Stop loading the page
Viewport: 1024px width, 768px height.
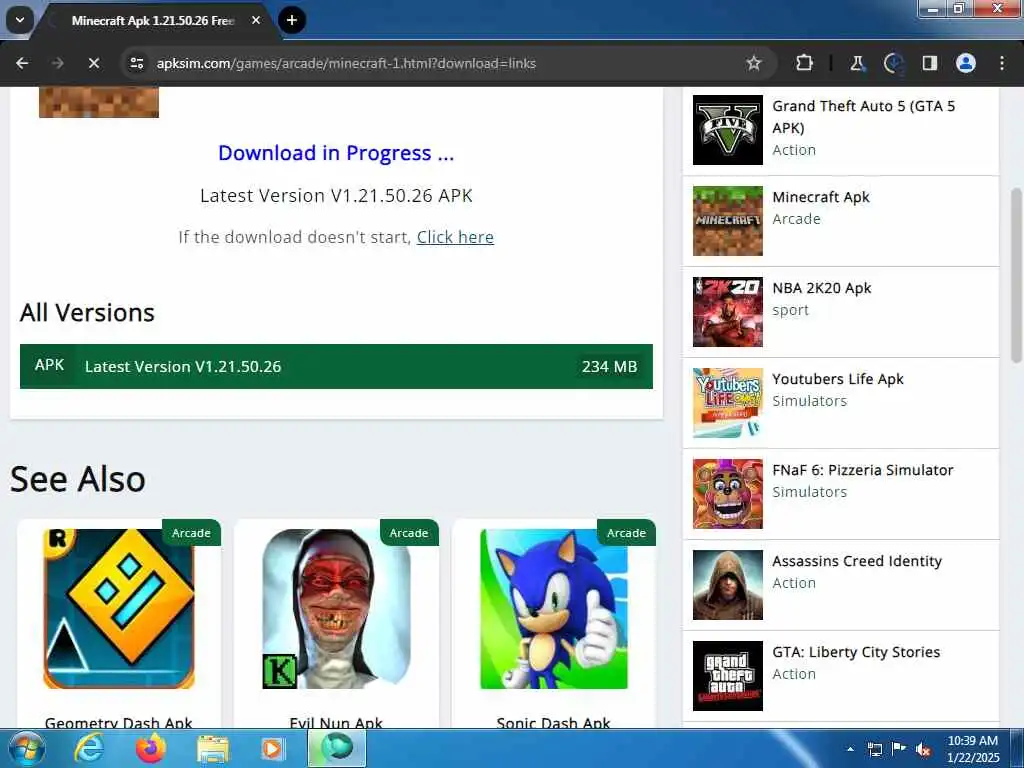pyautogui.click(x=93, y=63)
